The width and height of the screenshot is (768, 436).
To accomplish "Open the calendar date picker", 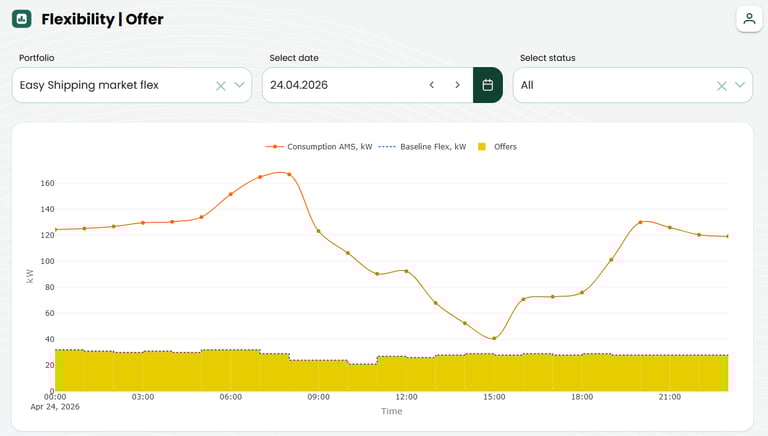I will [487, 85].
